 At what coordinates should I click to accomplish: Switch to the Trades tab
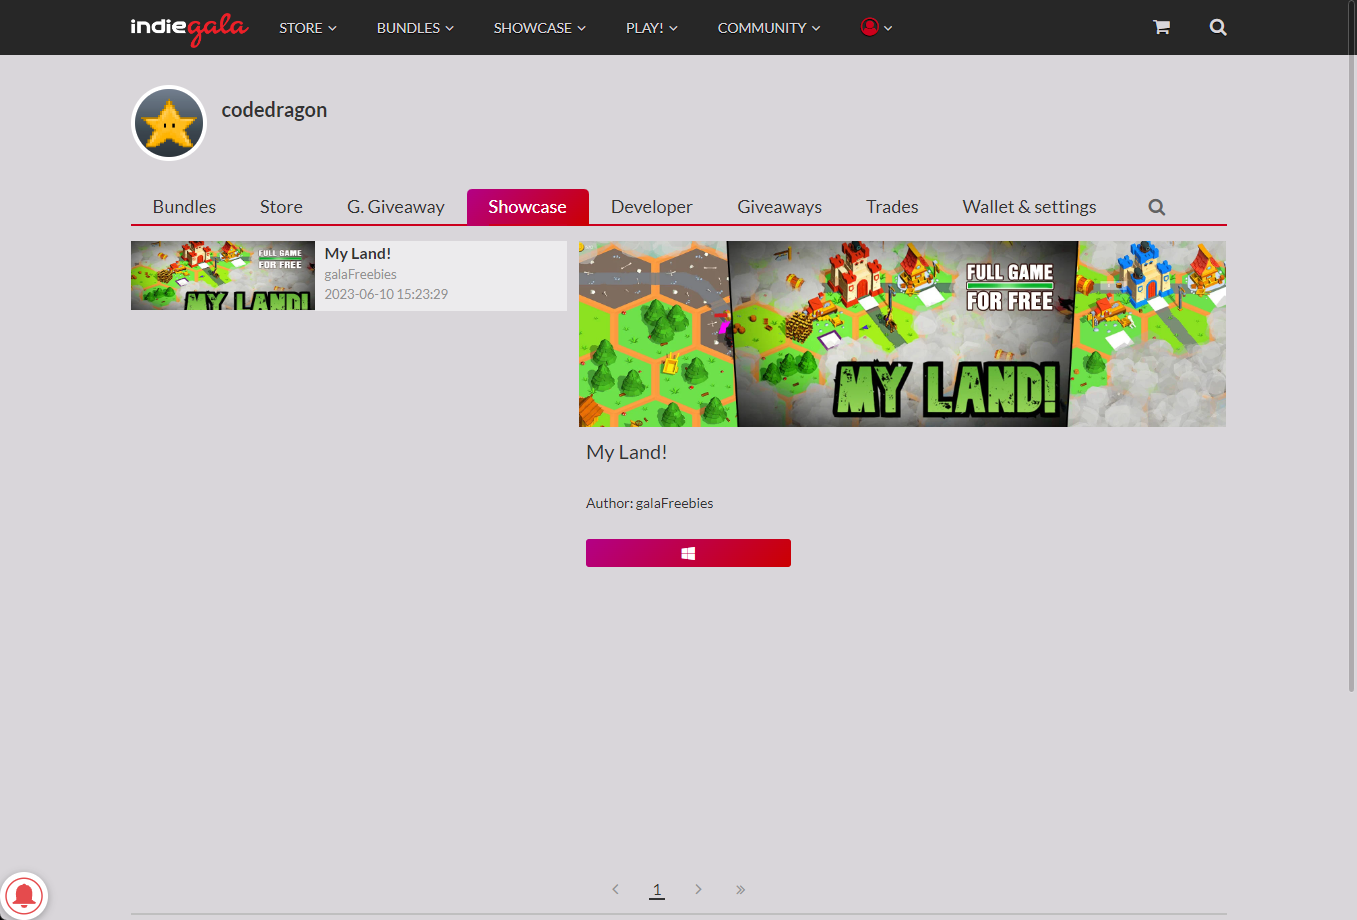892,207
